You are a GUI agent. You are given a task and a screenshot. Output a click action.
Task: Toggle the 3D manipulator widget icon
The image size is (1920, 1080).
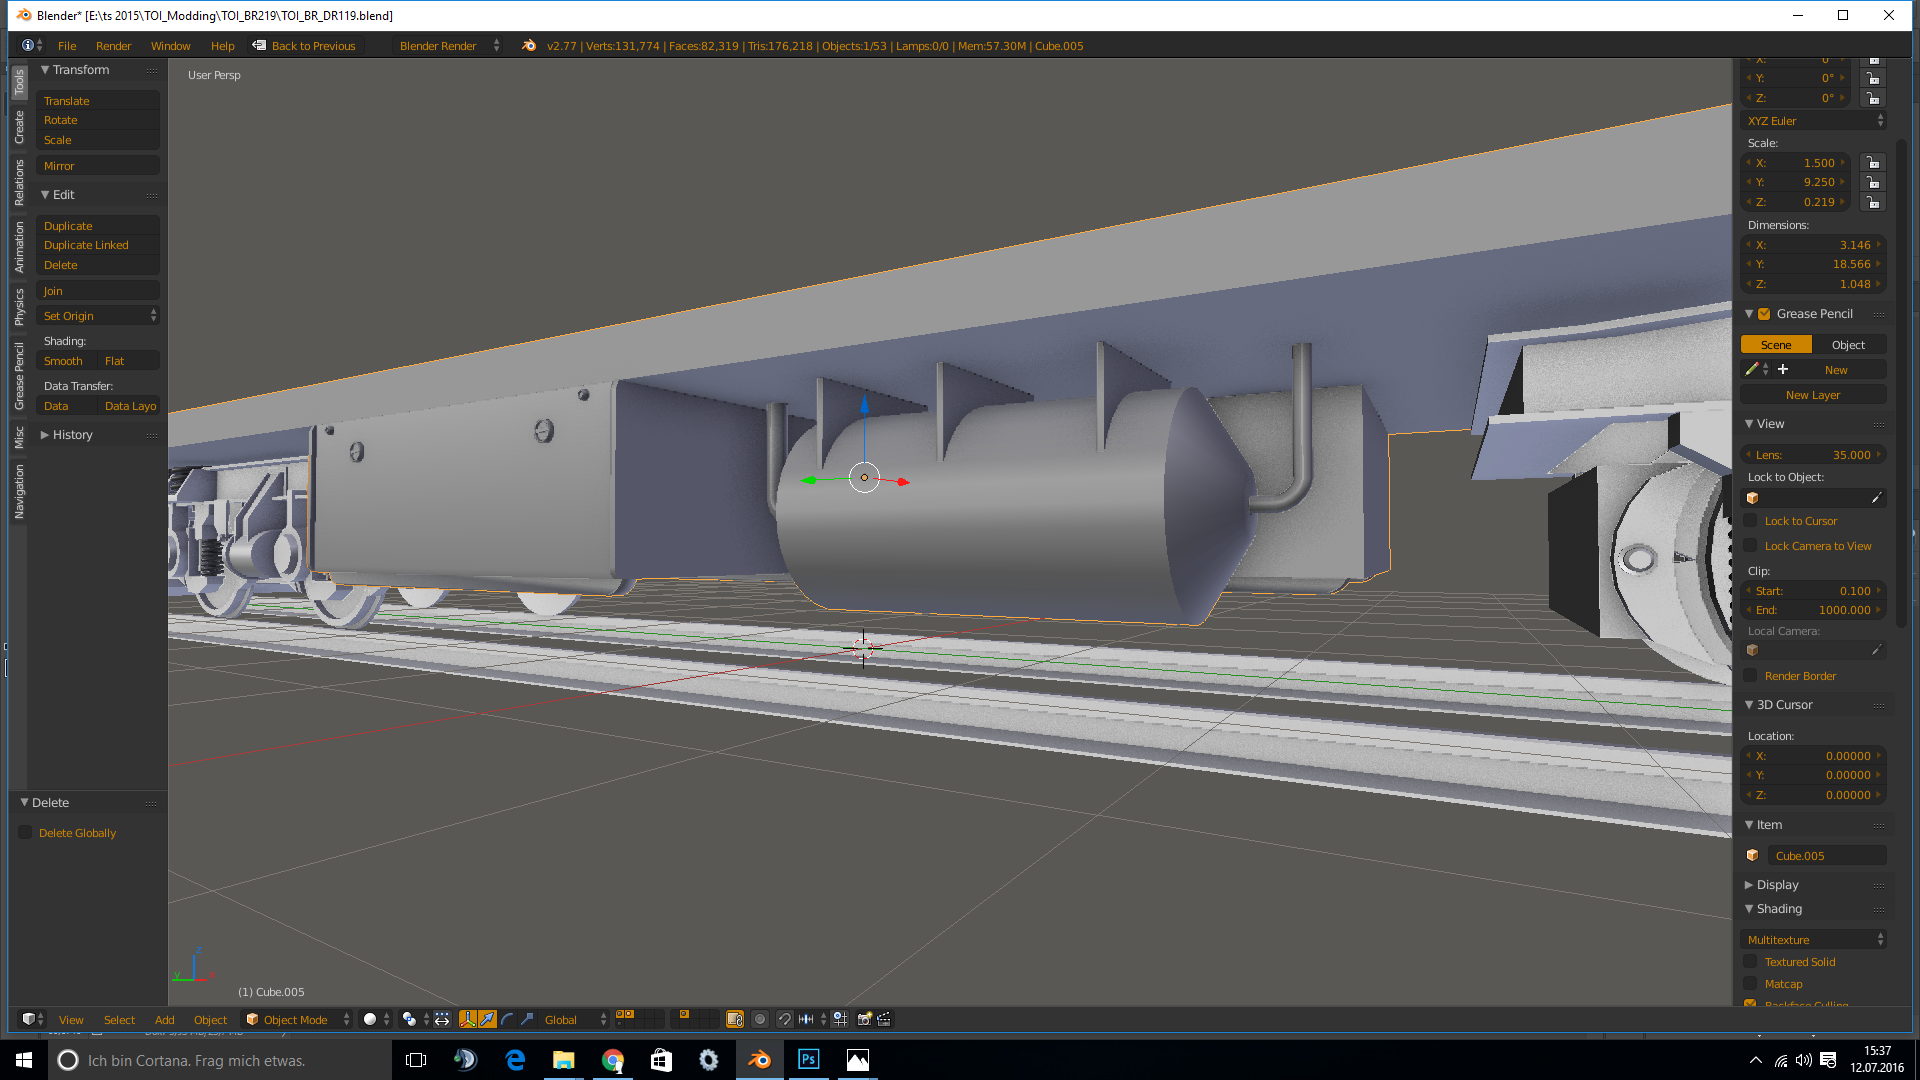pos(467,1019)
